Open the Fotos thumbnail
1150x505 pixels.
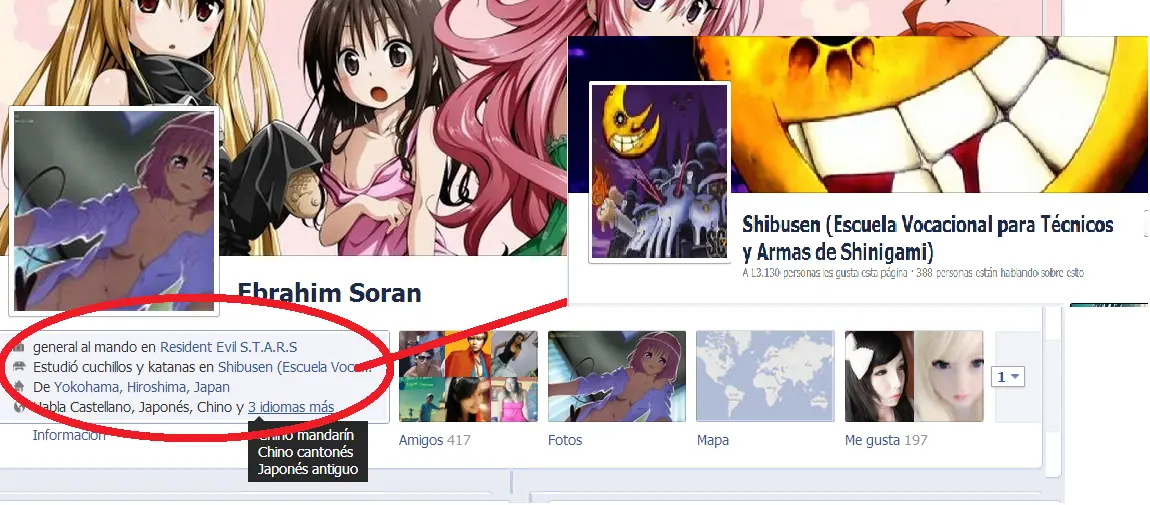click(617, 377)
